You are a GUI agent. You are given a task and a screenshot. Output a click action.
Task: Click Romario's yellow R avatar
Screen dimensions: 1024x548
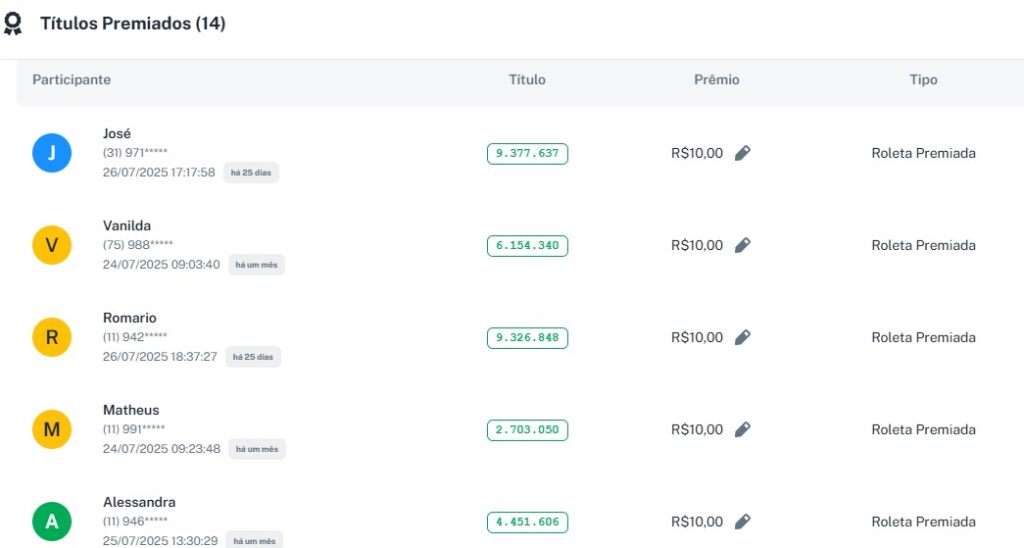click(x=52, y=337)
